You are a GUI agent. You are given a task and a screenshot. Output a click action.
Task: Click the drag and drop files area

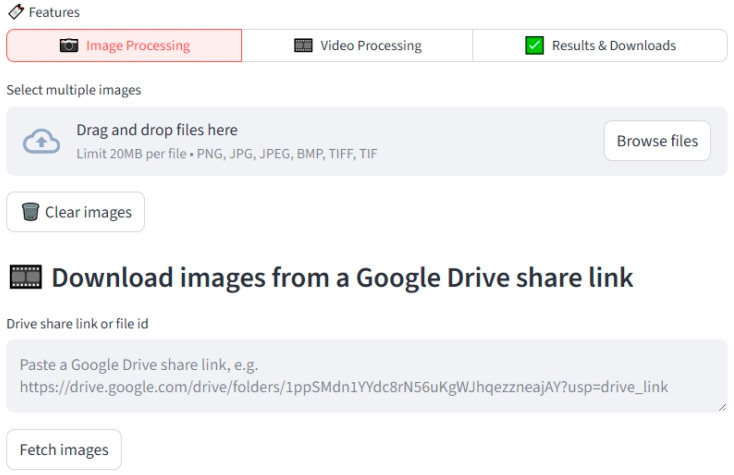tap(367, 141)
